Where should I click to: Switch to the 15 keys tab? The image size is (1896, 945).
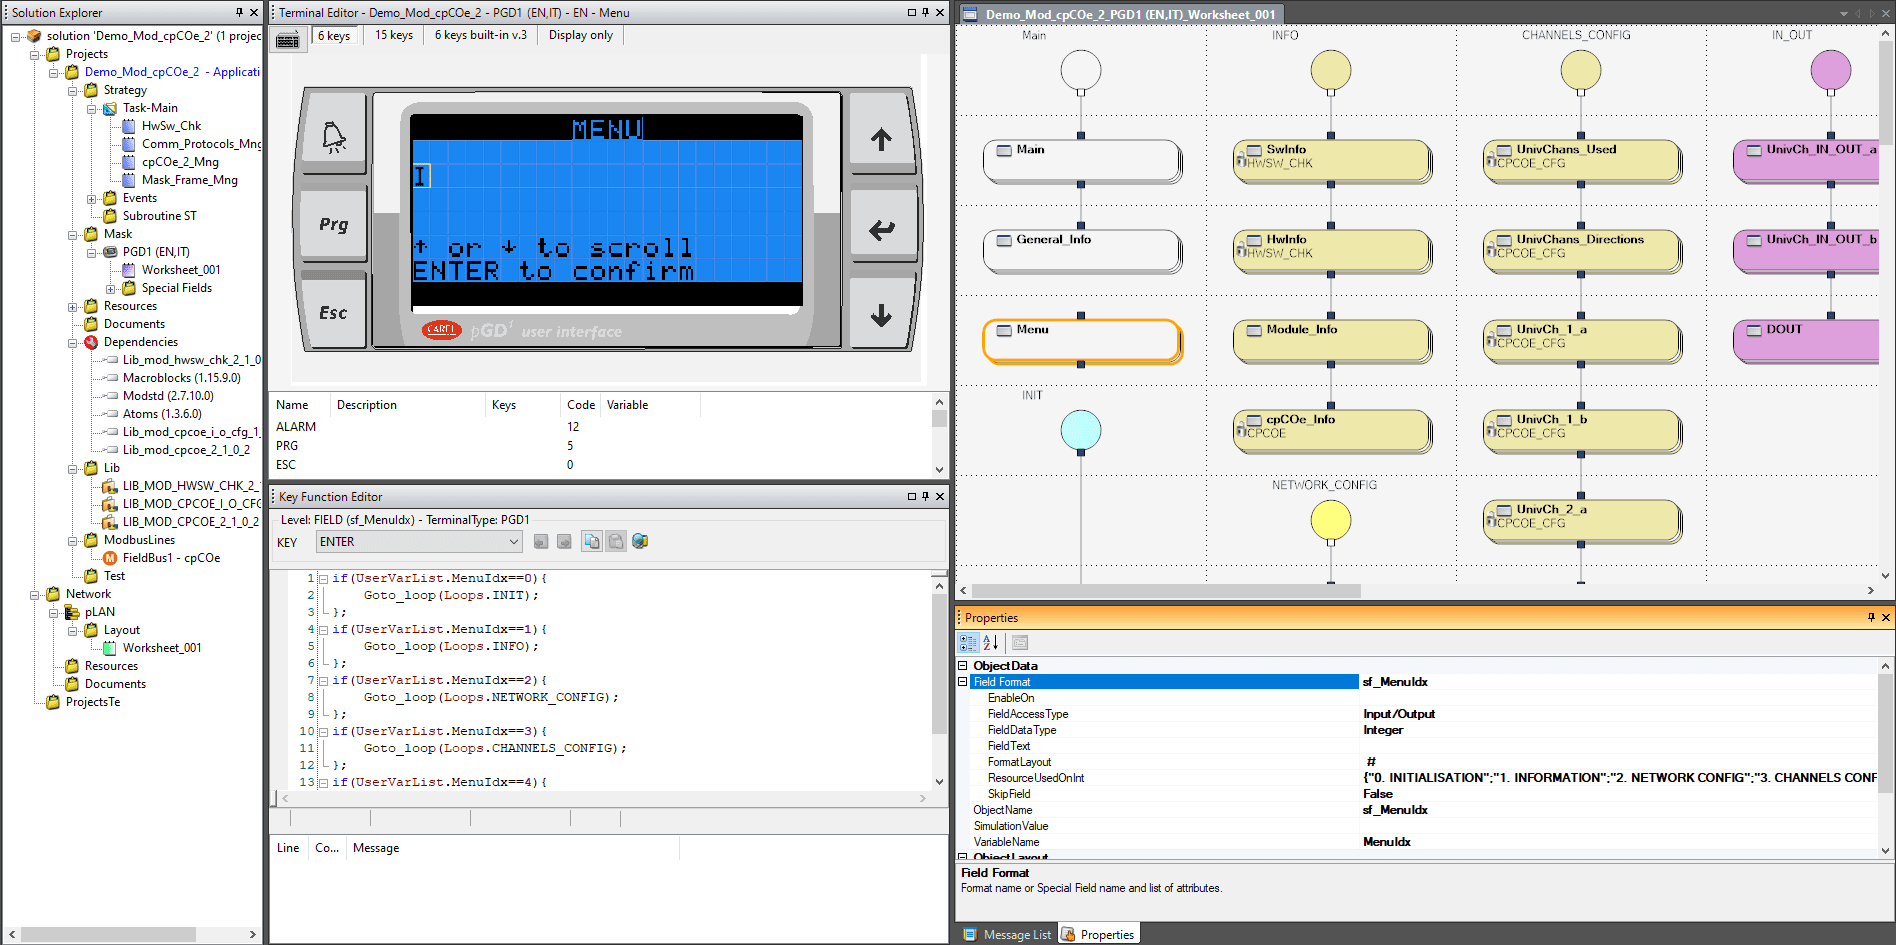(x=393, y=35)
